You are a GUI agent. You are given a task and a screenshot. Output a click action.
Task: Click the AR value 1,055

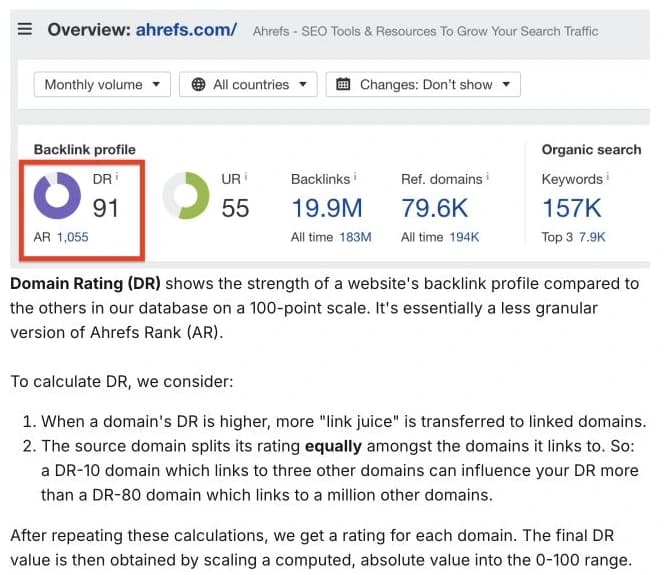coord(73,237)
